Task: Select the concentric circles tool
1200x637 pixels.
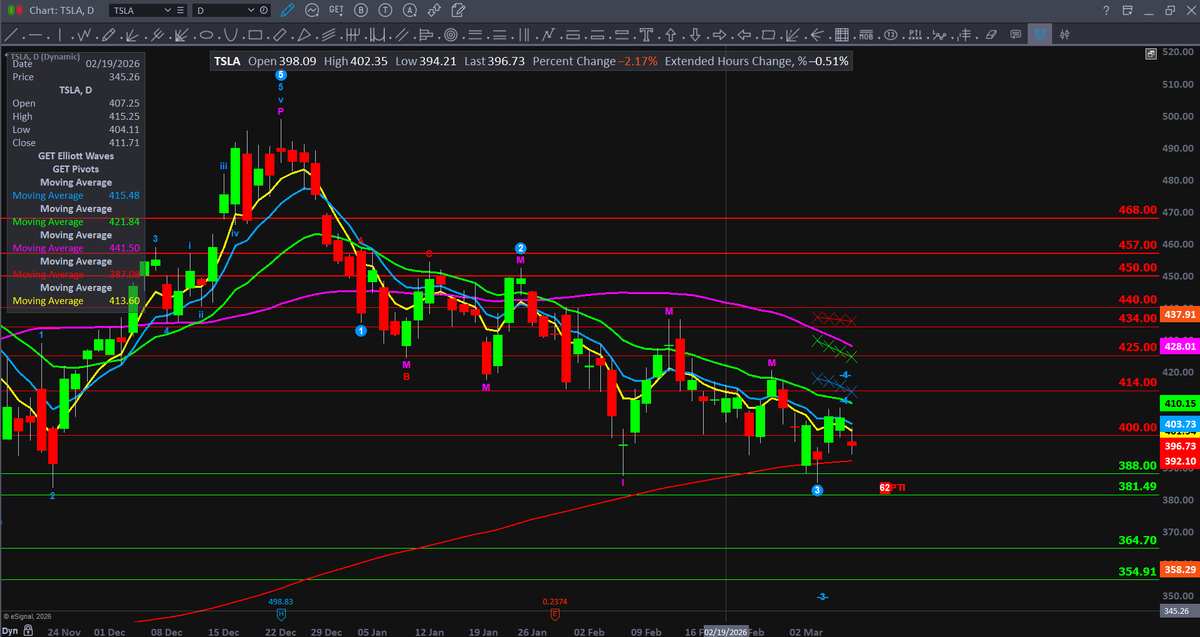Action: 451,35
